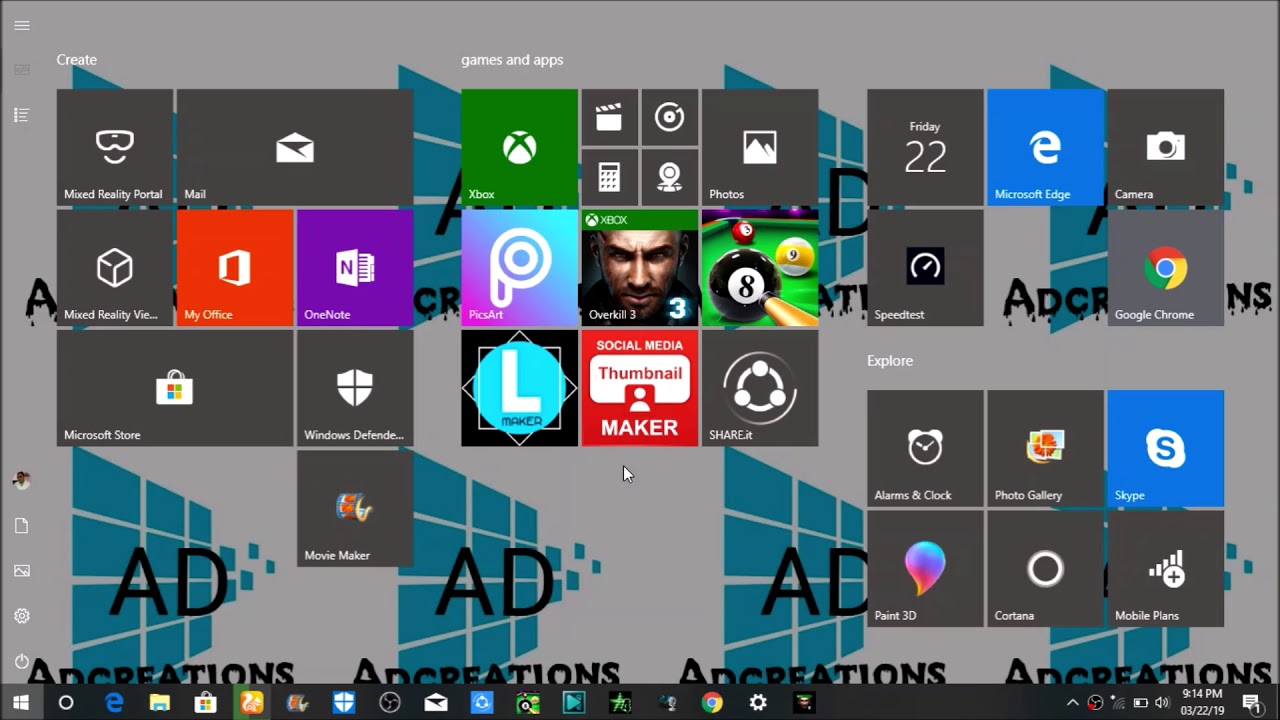Launch the 8 Ball Pool game tile
The height and width of the screenshot is (720, 1280).
pyautogui.click(x=760, y=267)
